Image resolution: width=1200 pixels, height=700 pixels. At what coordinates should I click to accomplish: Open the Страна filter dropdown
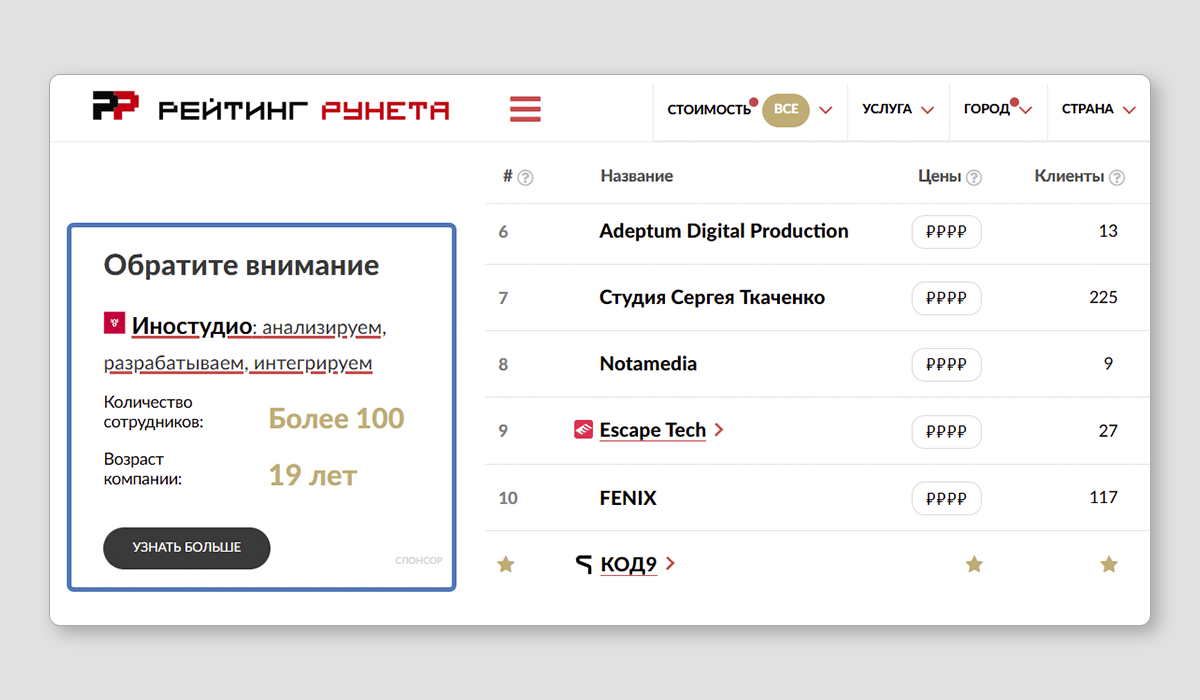[1098, 109]
